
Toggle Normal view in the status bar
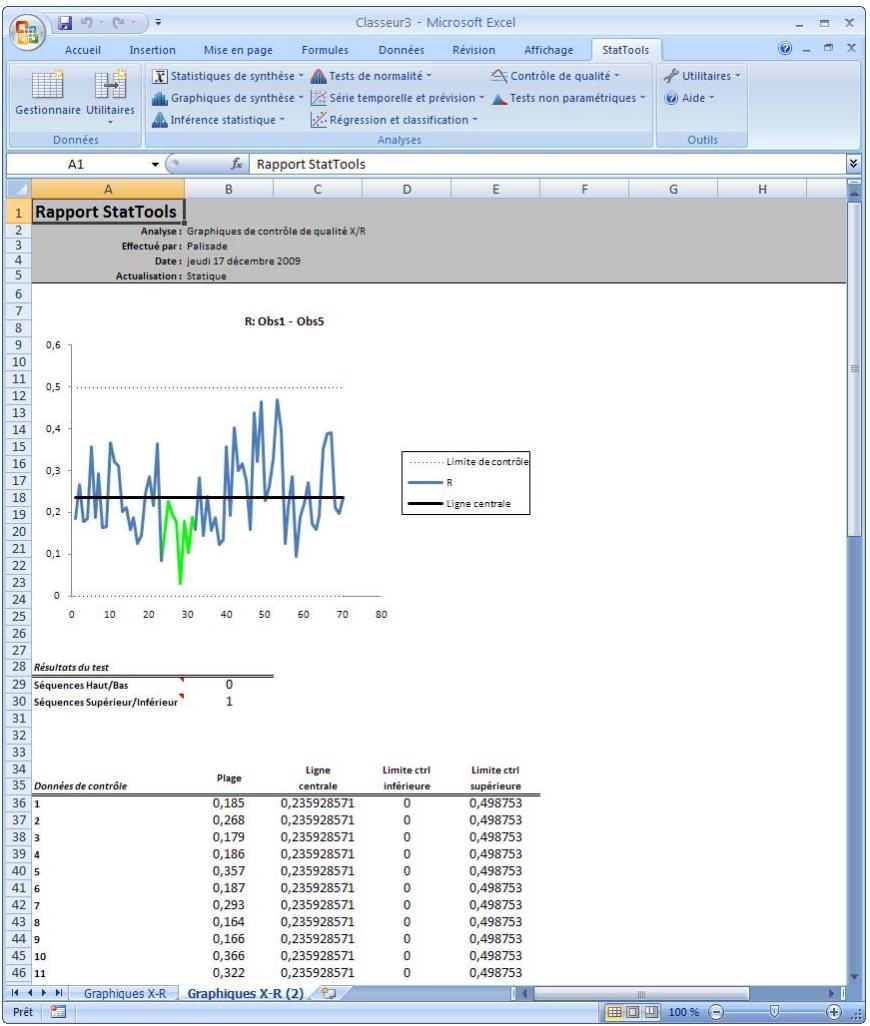coord(615,1012)
